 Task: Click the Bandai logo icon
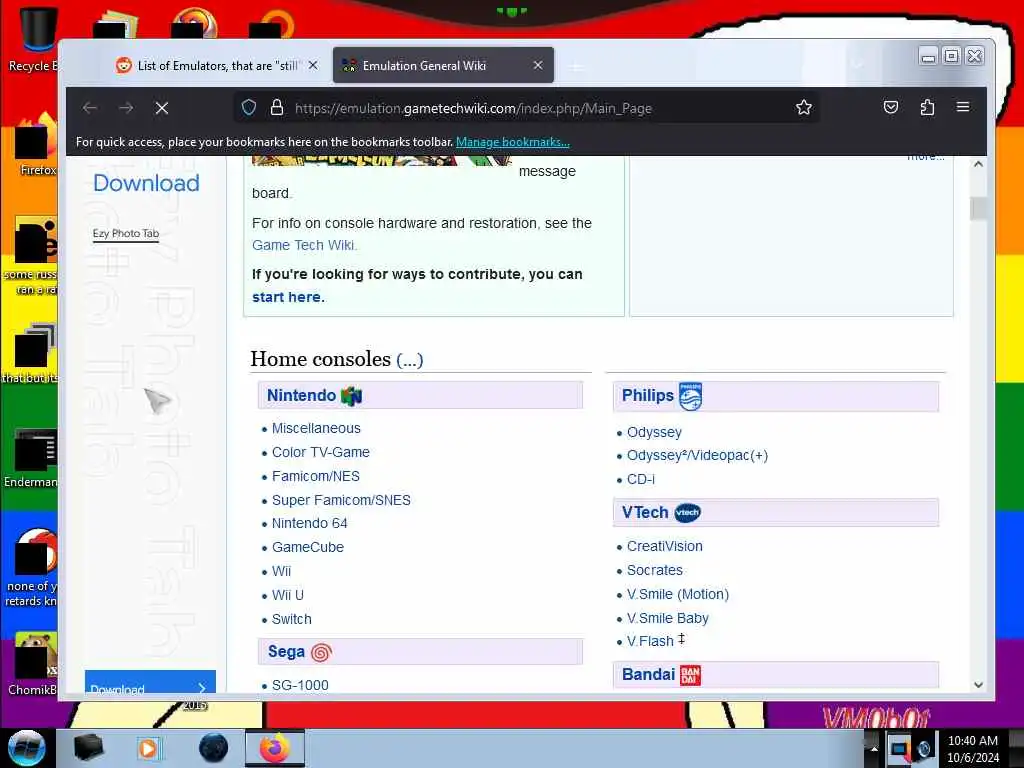(x=690, y=675)
